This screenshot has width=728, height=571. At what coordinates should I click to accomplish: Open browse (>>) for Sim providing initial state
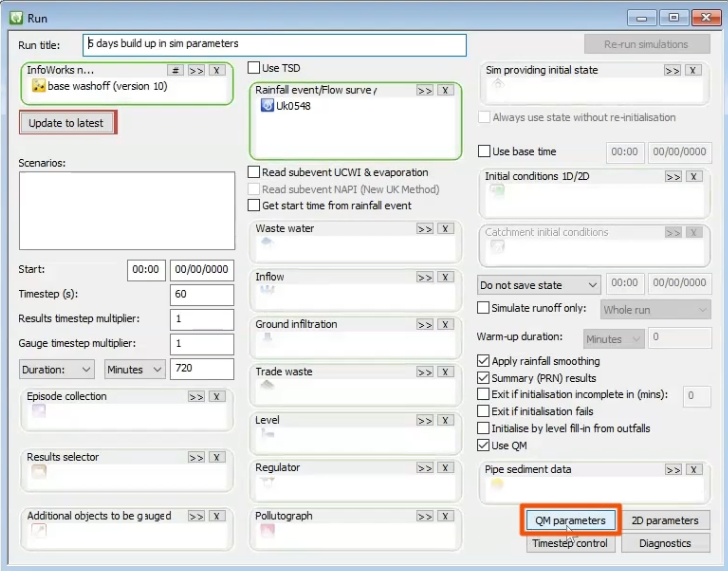coord(672,71)
